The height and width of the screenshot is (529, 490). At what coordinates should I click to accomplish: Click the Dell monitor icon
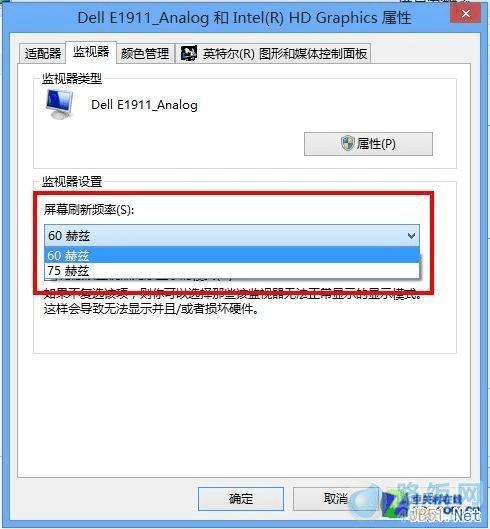(x=59, y=104)
